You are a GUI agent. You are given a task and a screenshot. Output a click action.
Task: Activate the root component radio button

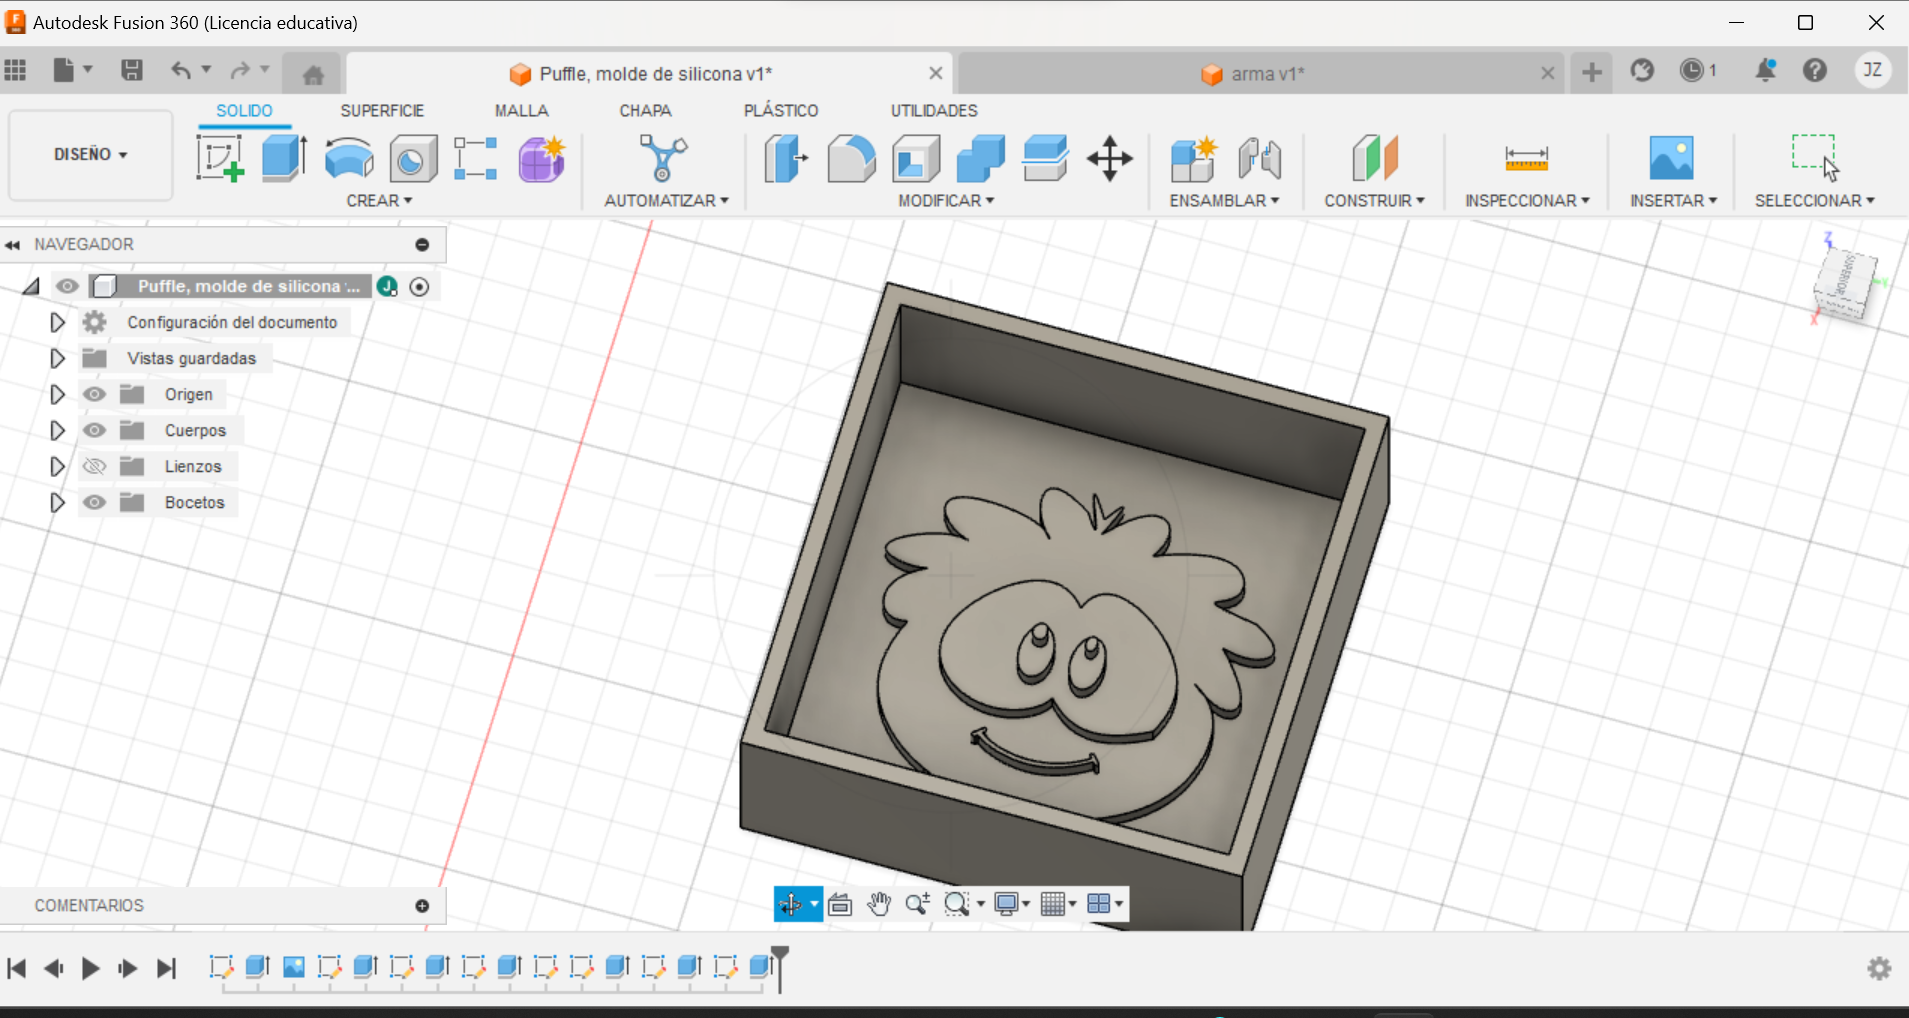tap(420, 287)
